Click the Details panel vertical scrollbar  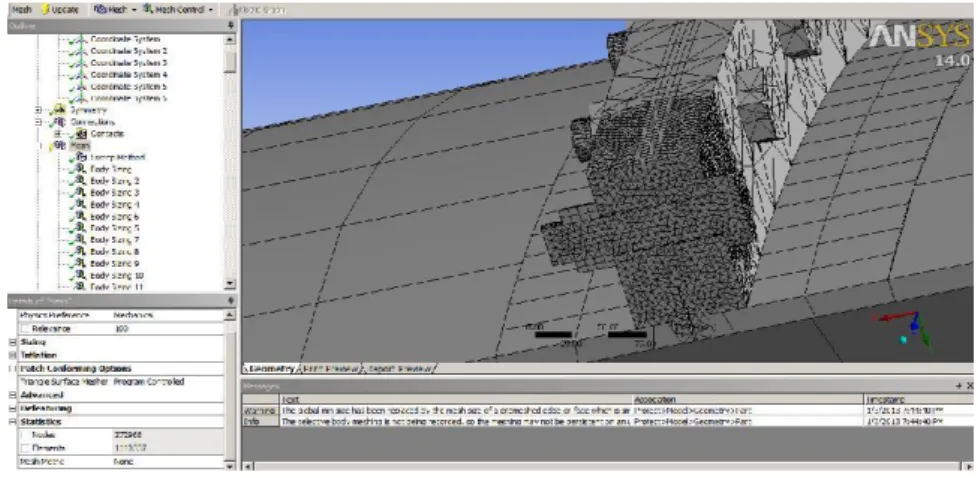pyautogui.click(x=230, y=389)
